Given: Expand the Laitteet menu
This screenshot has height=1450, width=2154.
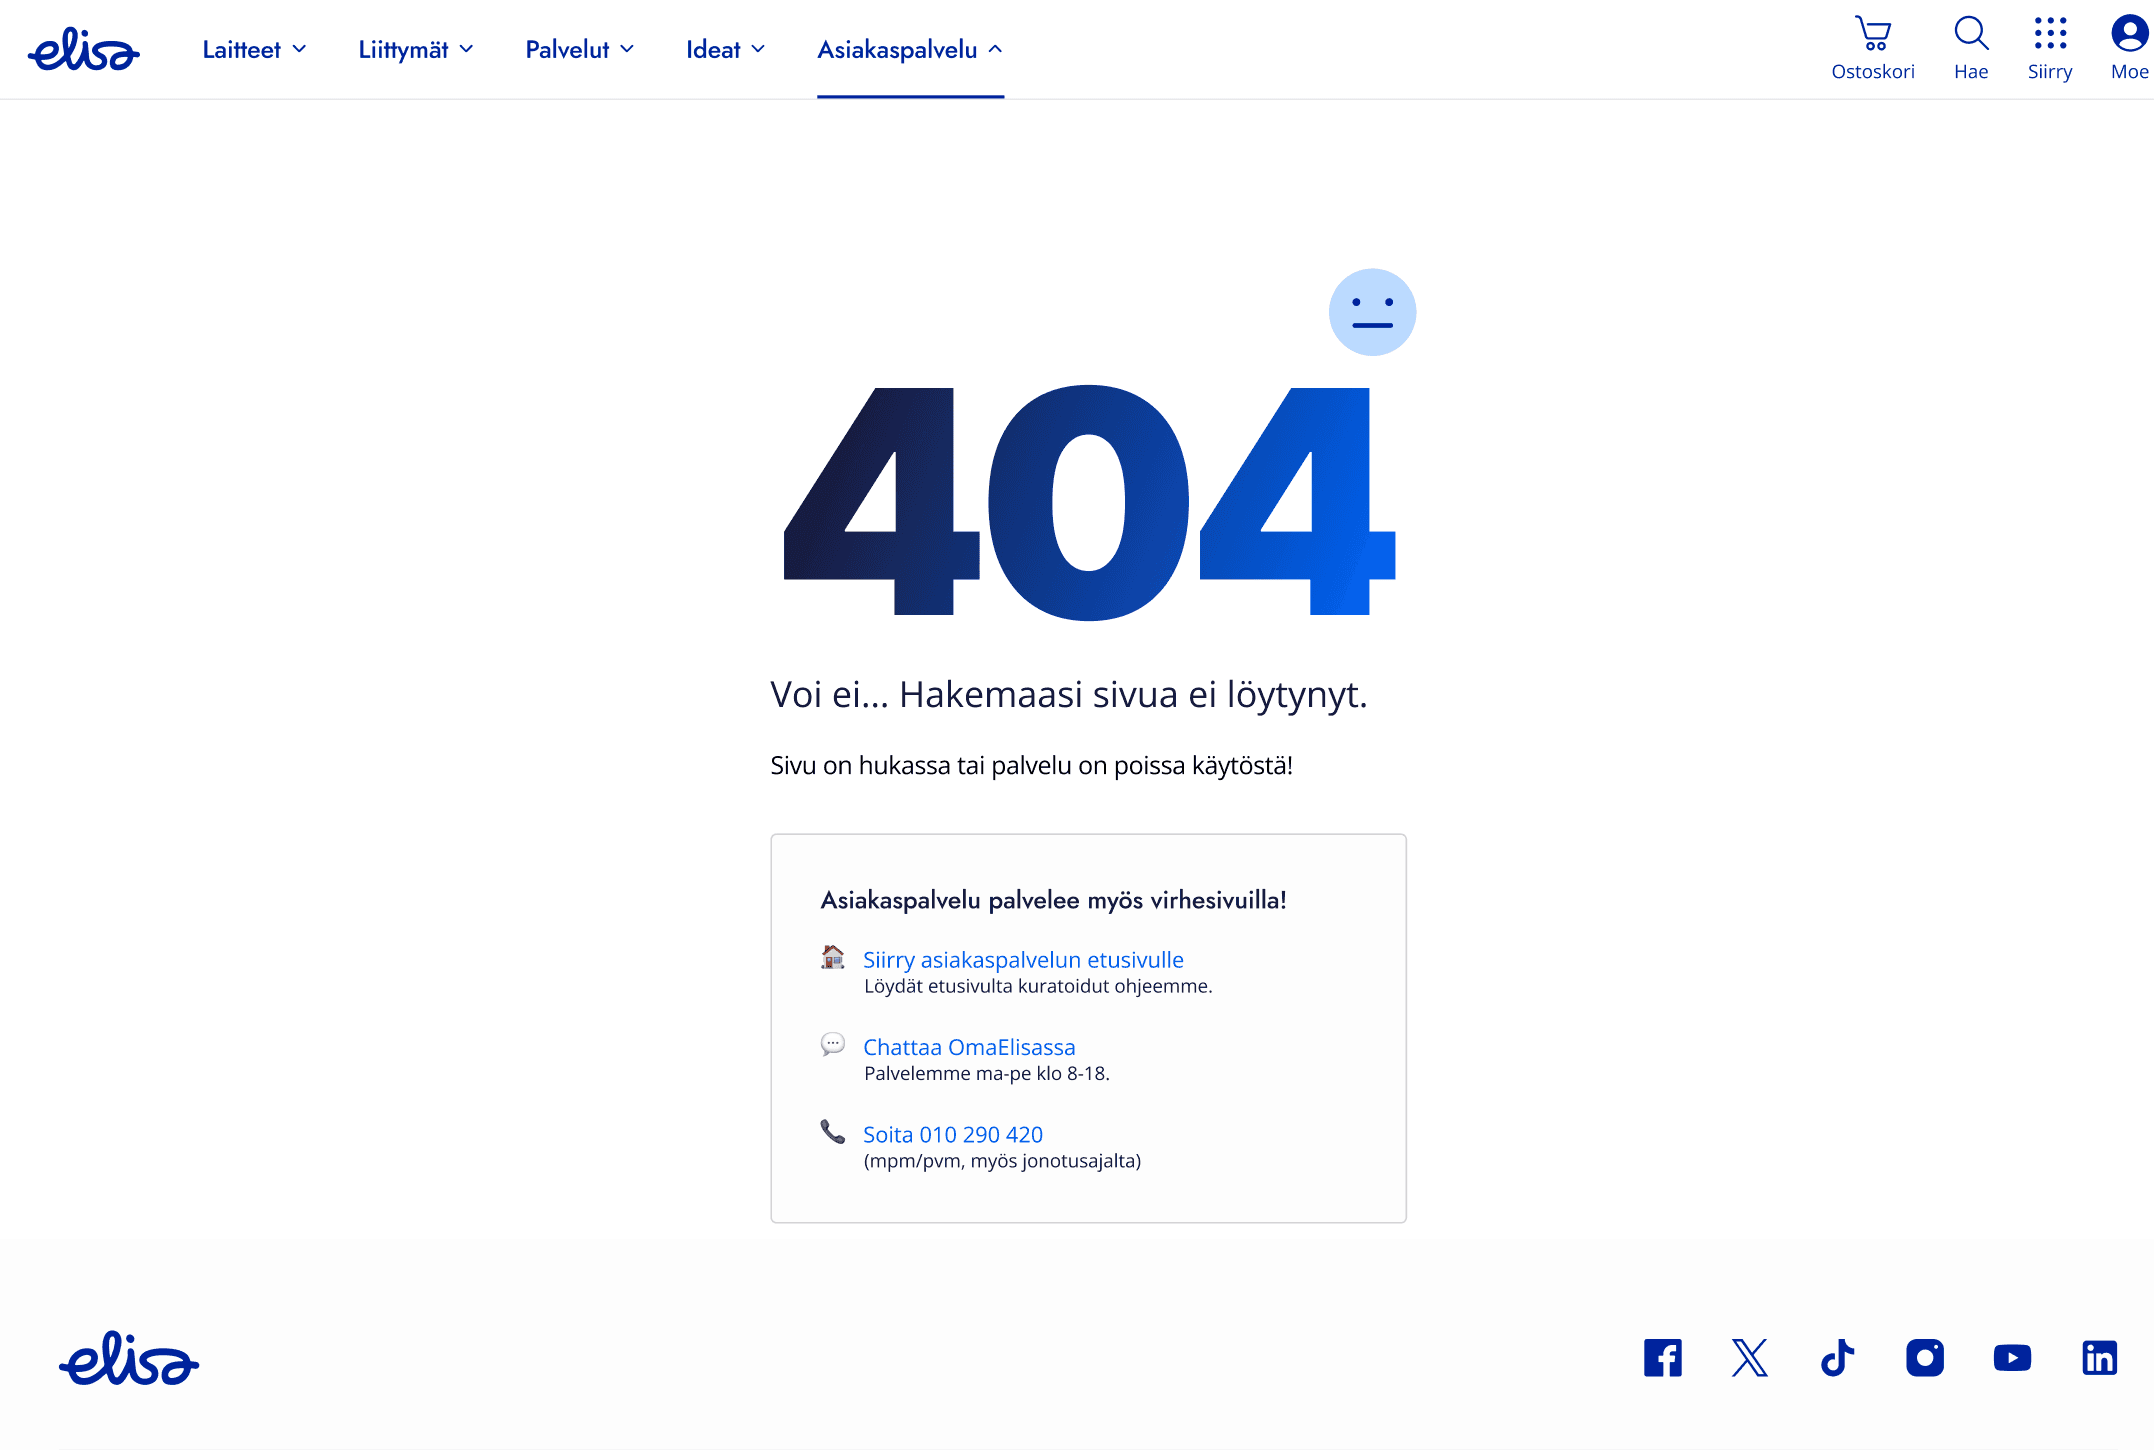Looking at the screenshot, I should (254, 50).
